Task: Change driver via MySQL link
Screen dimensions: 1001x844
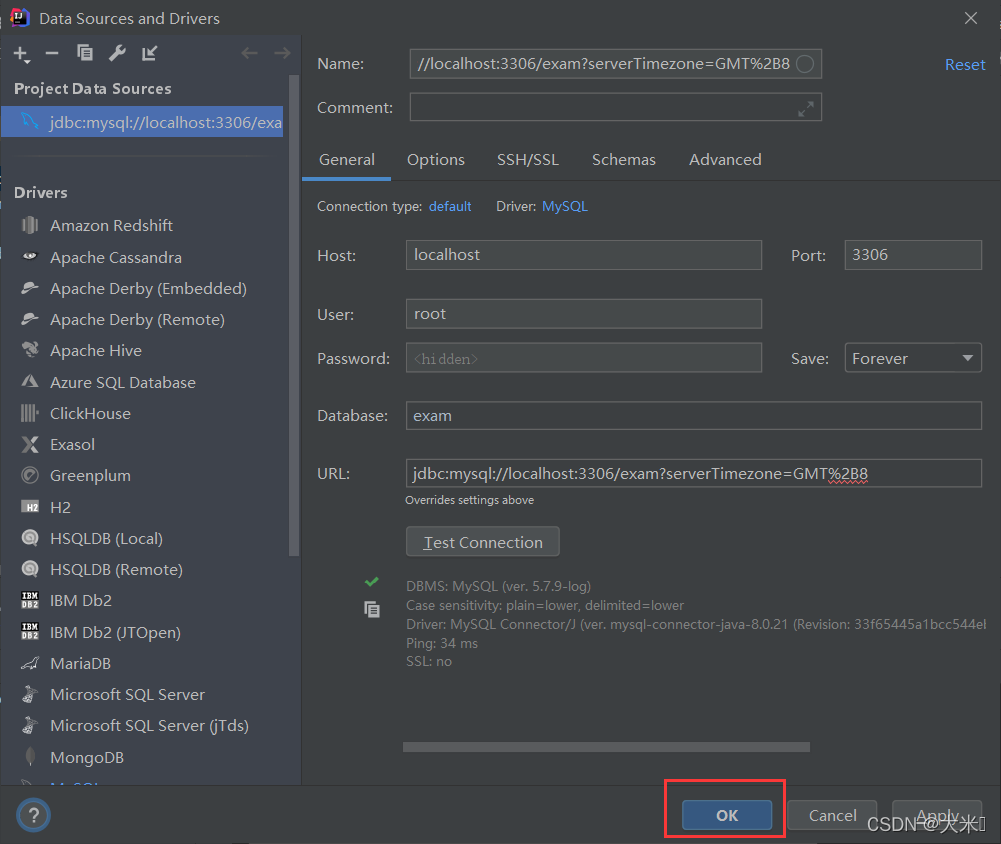Action: click(564, 206)
